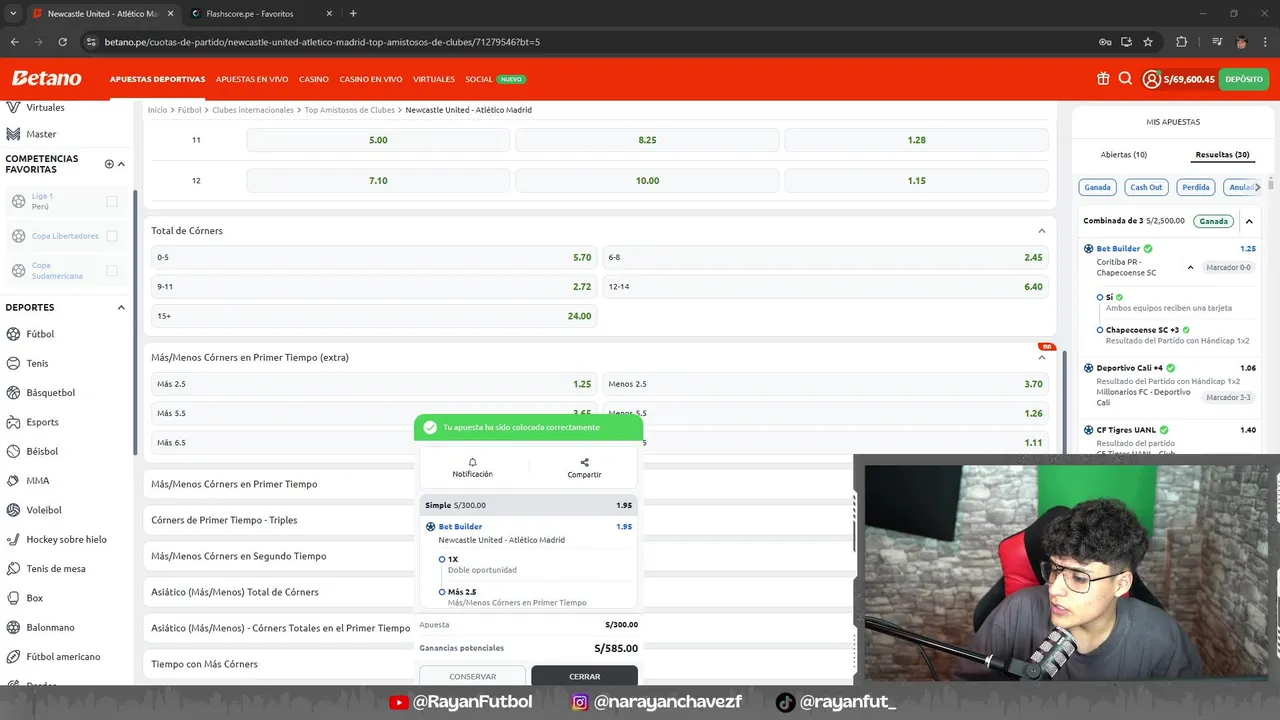Click the Esports icon
The image size is (1280, 720).
tap(14, 422)
